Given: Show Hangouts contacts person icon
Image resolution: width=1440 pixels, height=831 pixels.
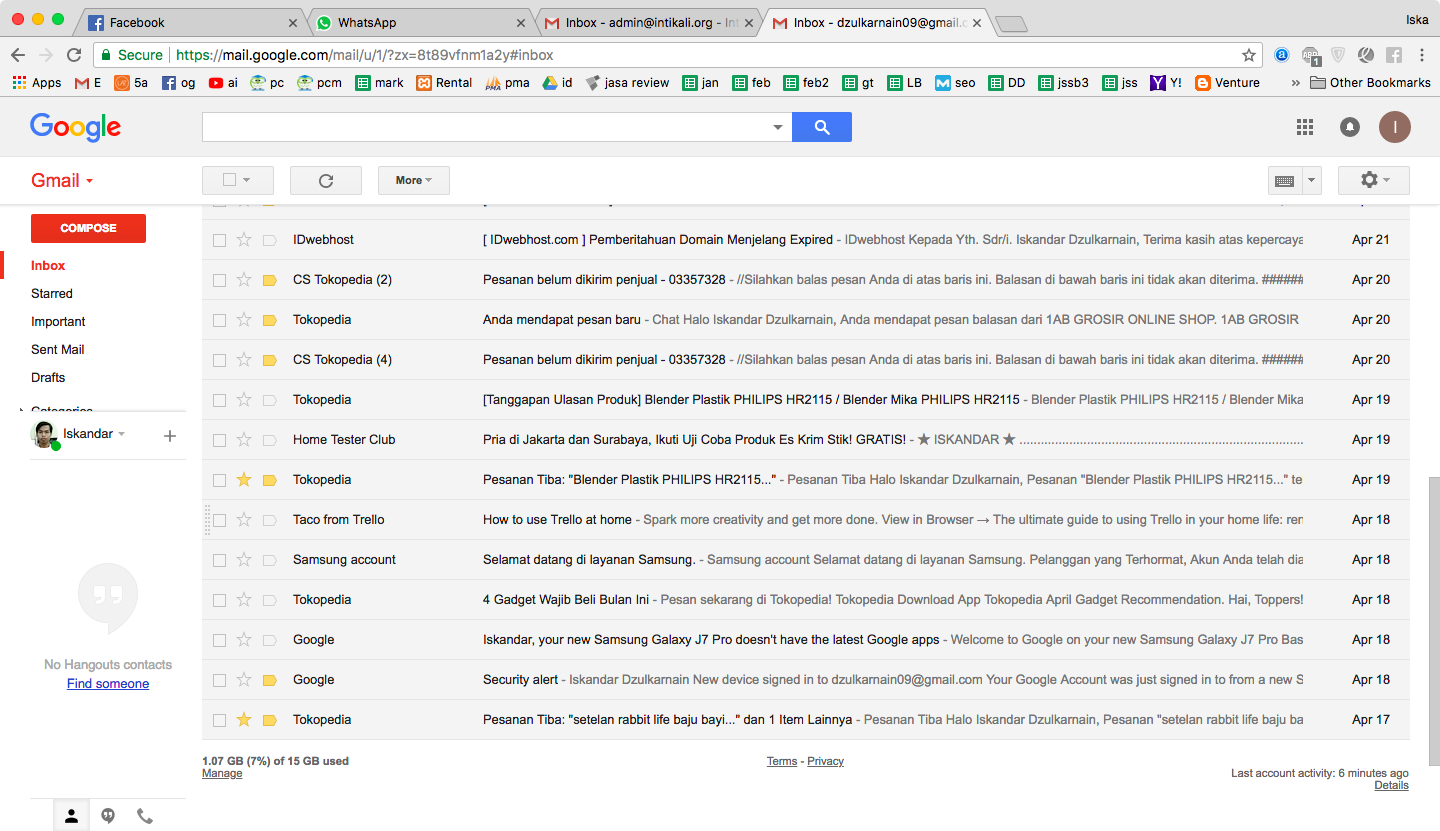Looking at the screenshot, I should pos(71,816).
